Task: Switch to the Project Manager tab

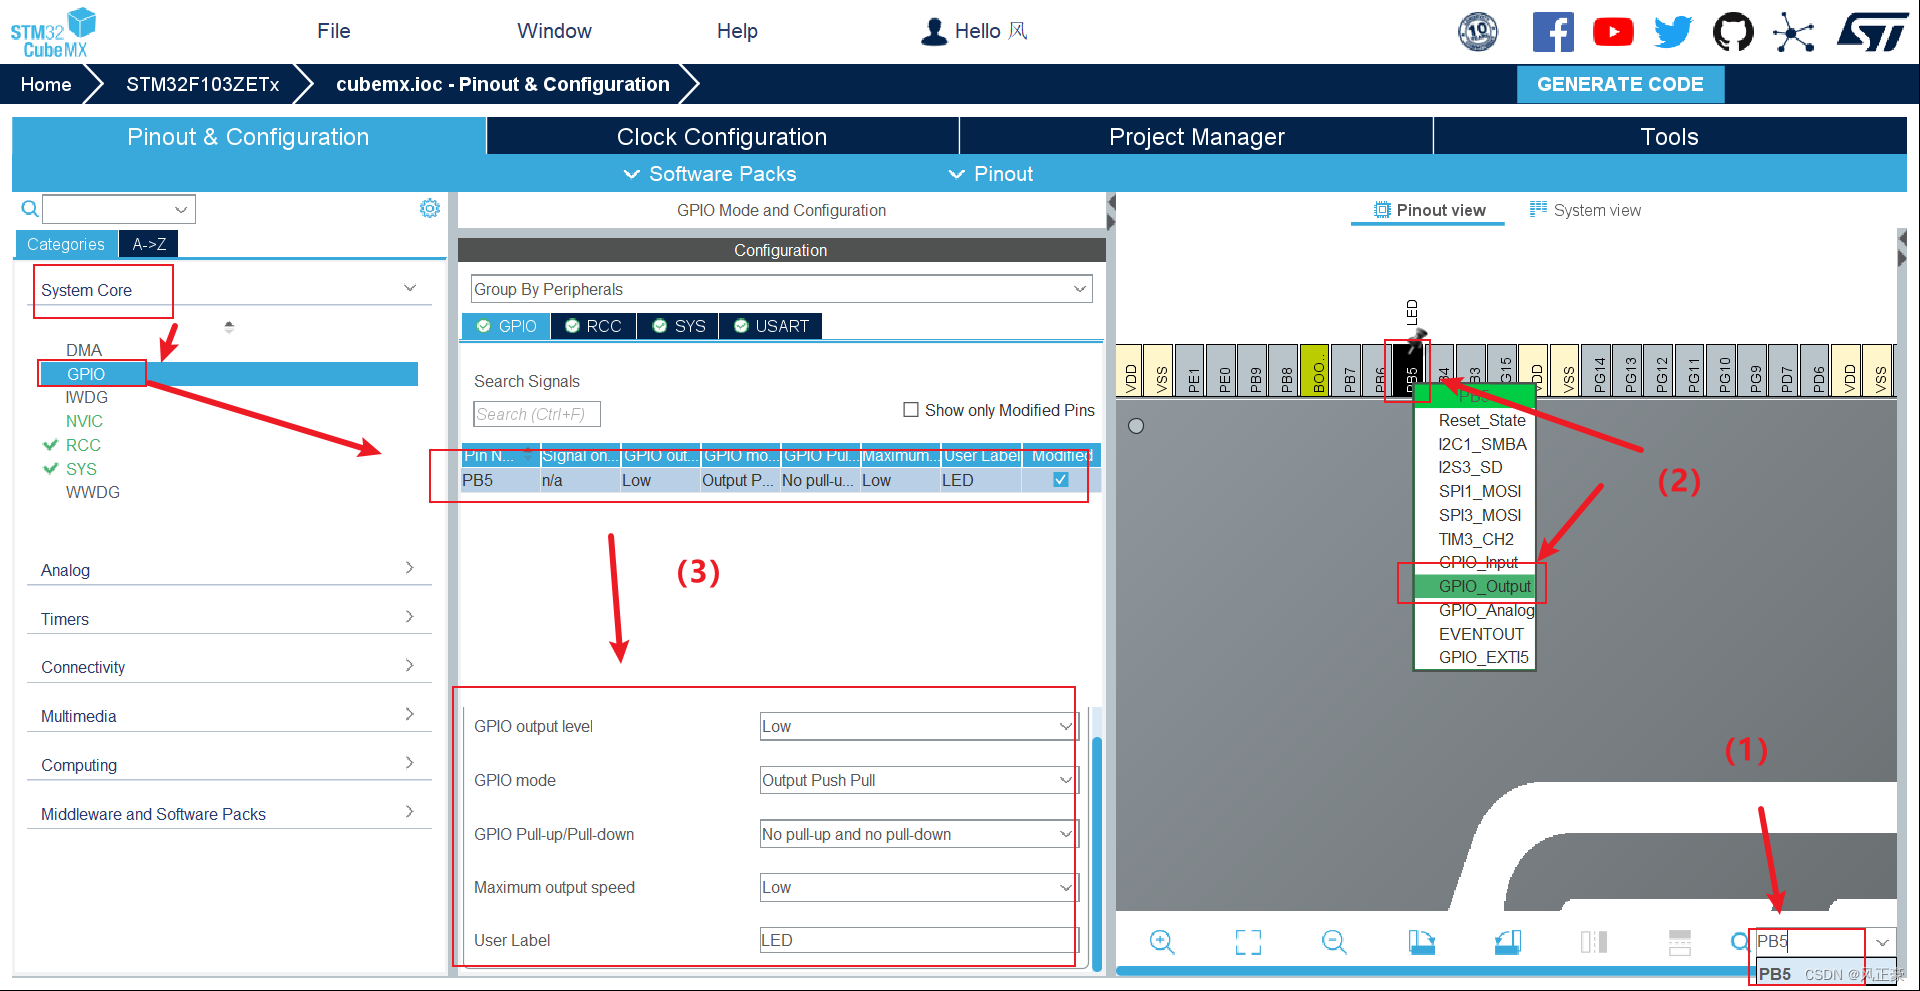Action: pyautogui.click(x=1196, y=137)
